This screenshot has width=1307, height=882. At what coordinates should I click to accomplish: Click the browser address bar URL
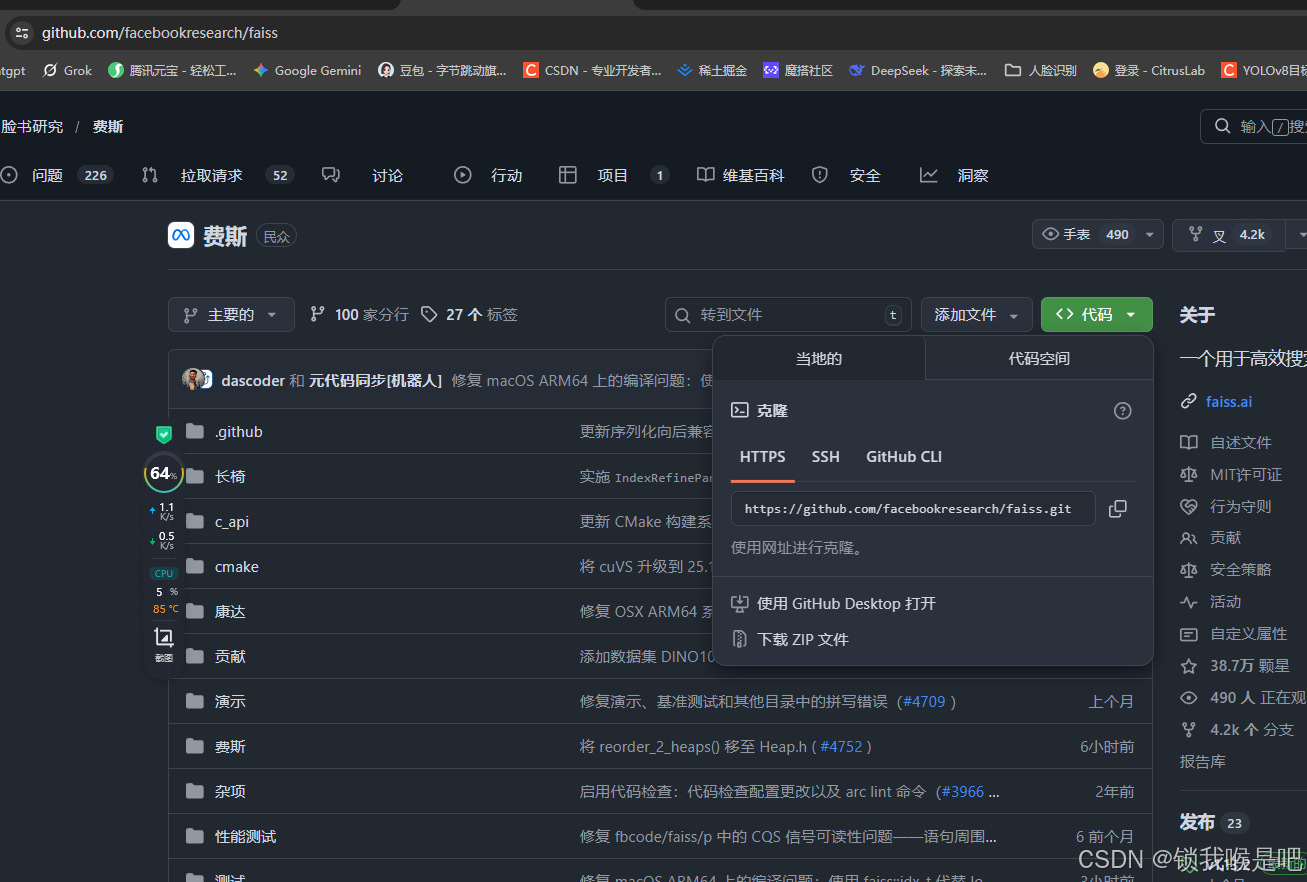(x=160, y=33)
